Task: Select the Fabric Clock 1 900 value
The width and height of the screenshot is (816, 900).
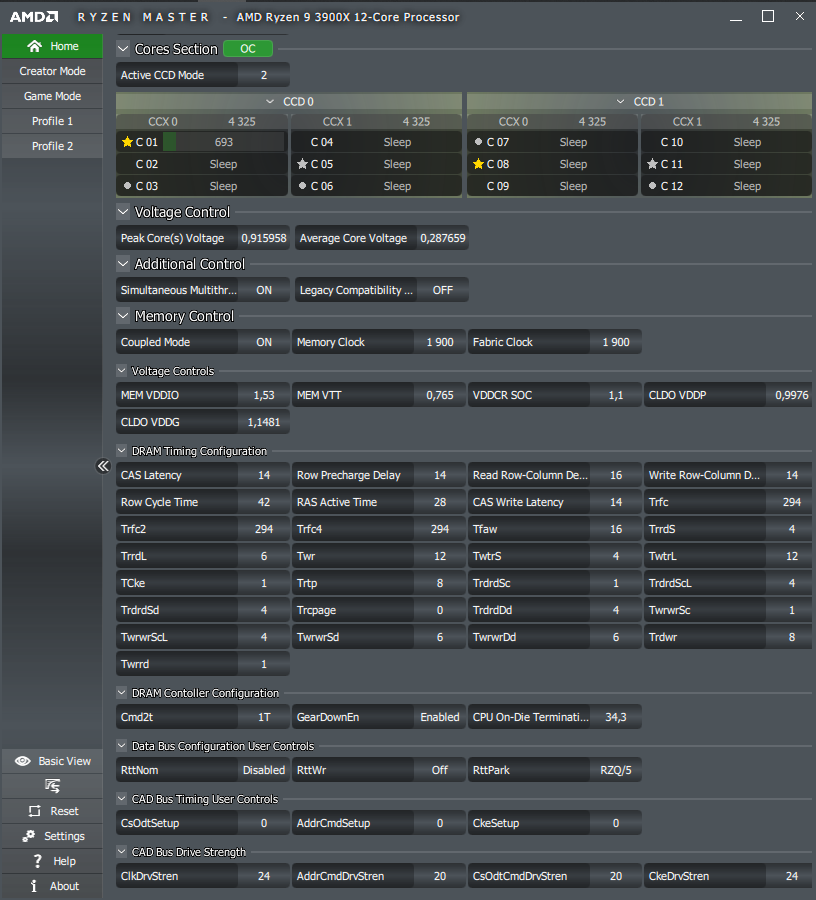Action: (x=616, y=342)
